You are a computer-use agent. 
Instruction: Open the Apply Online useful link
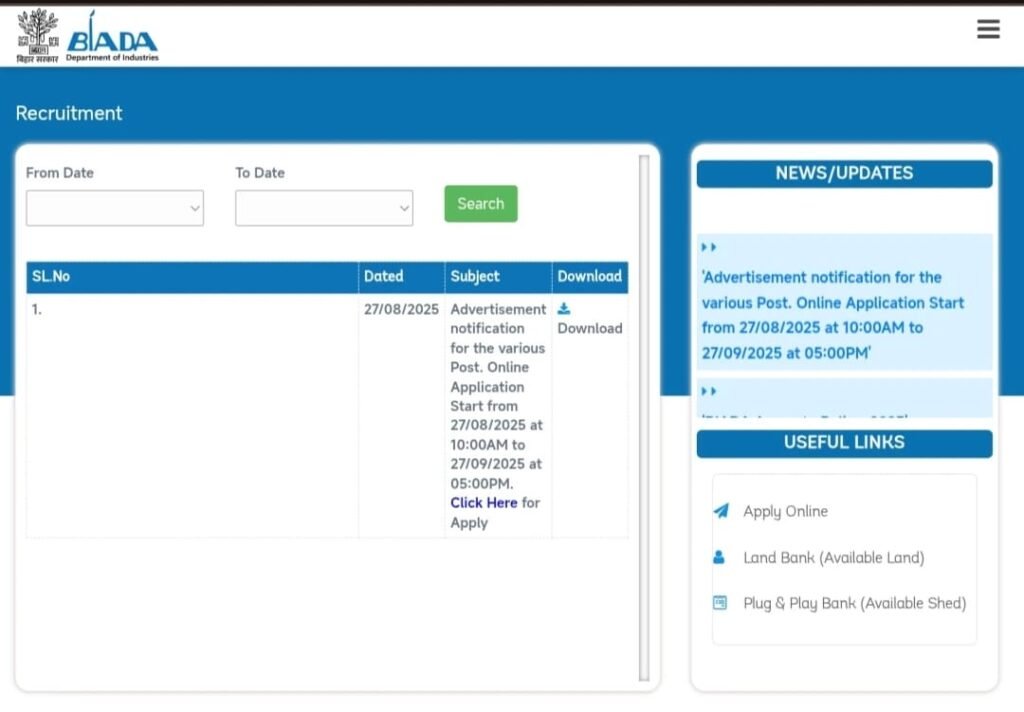click(x=785, y=511)
